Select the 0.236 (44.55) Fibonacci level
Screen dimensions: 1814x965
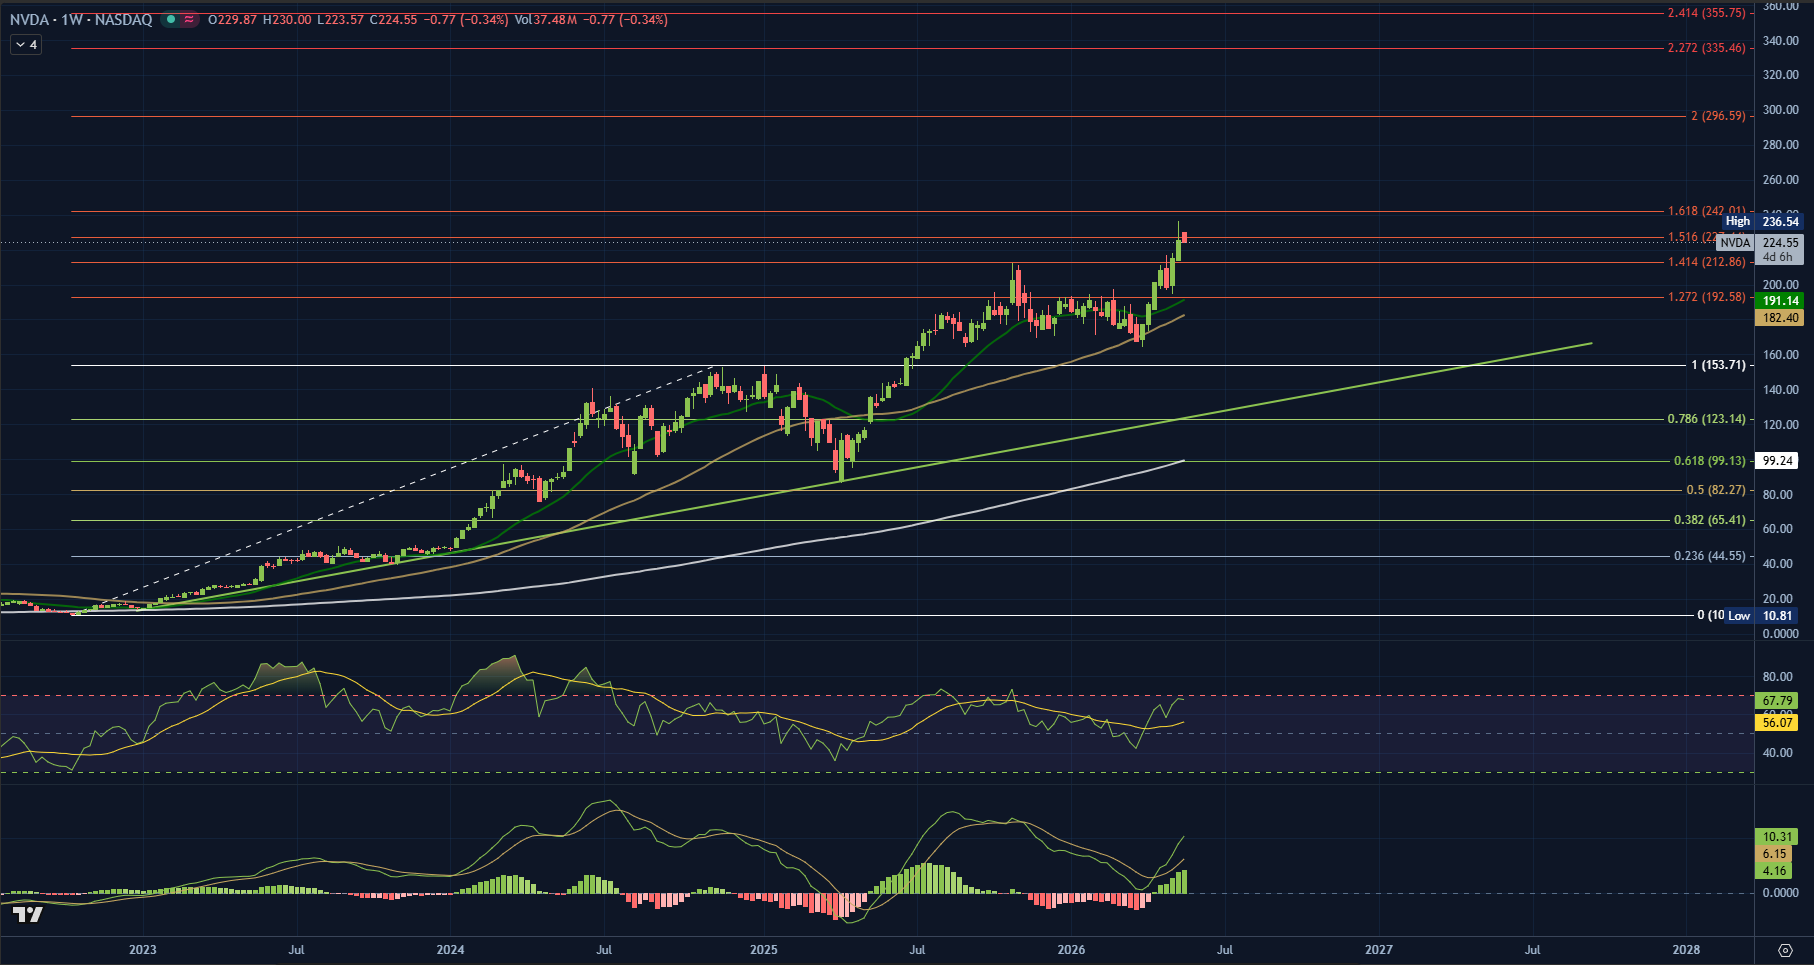click(1709, 556)
